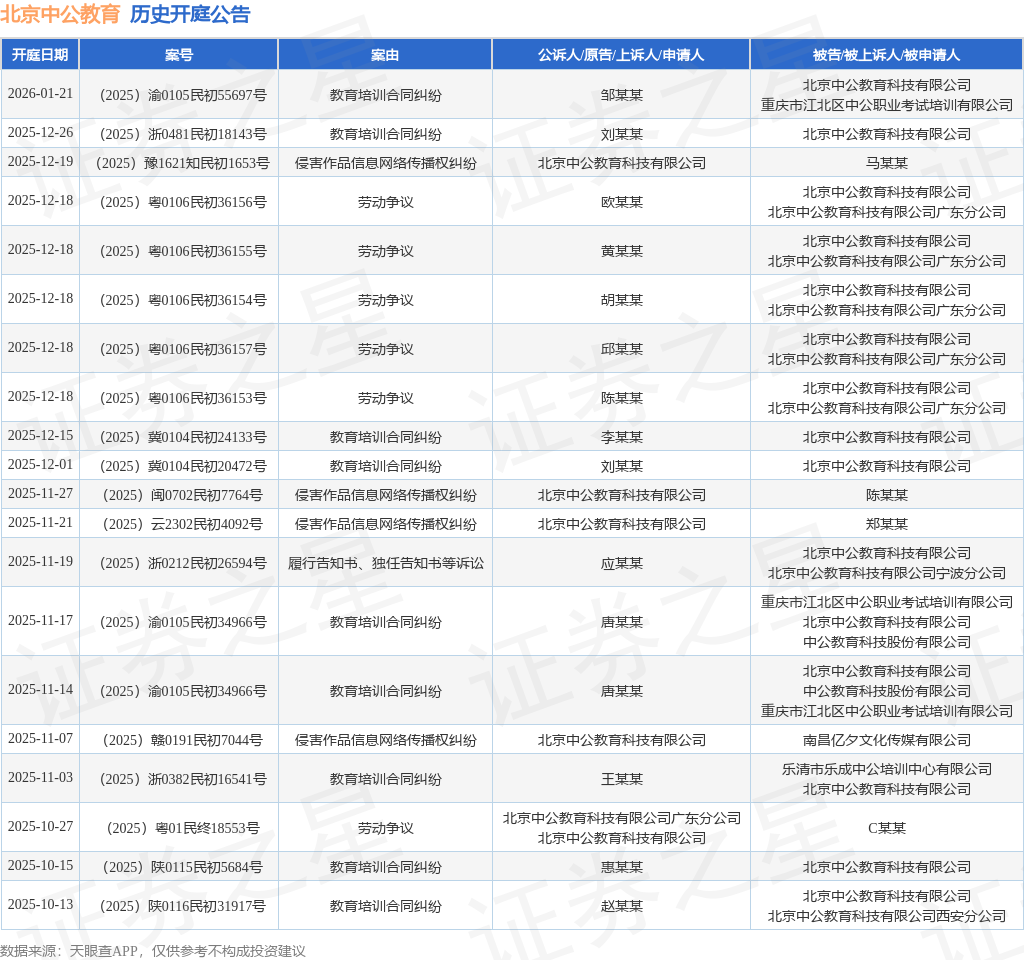Click plaintiff 唐某某 in 2025-11-17 row
This screenshot has height=960, width=1024.
coord(622,622)
